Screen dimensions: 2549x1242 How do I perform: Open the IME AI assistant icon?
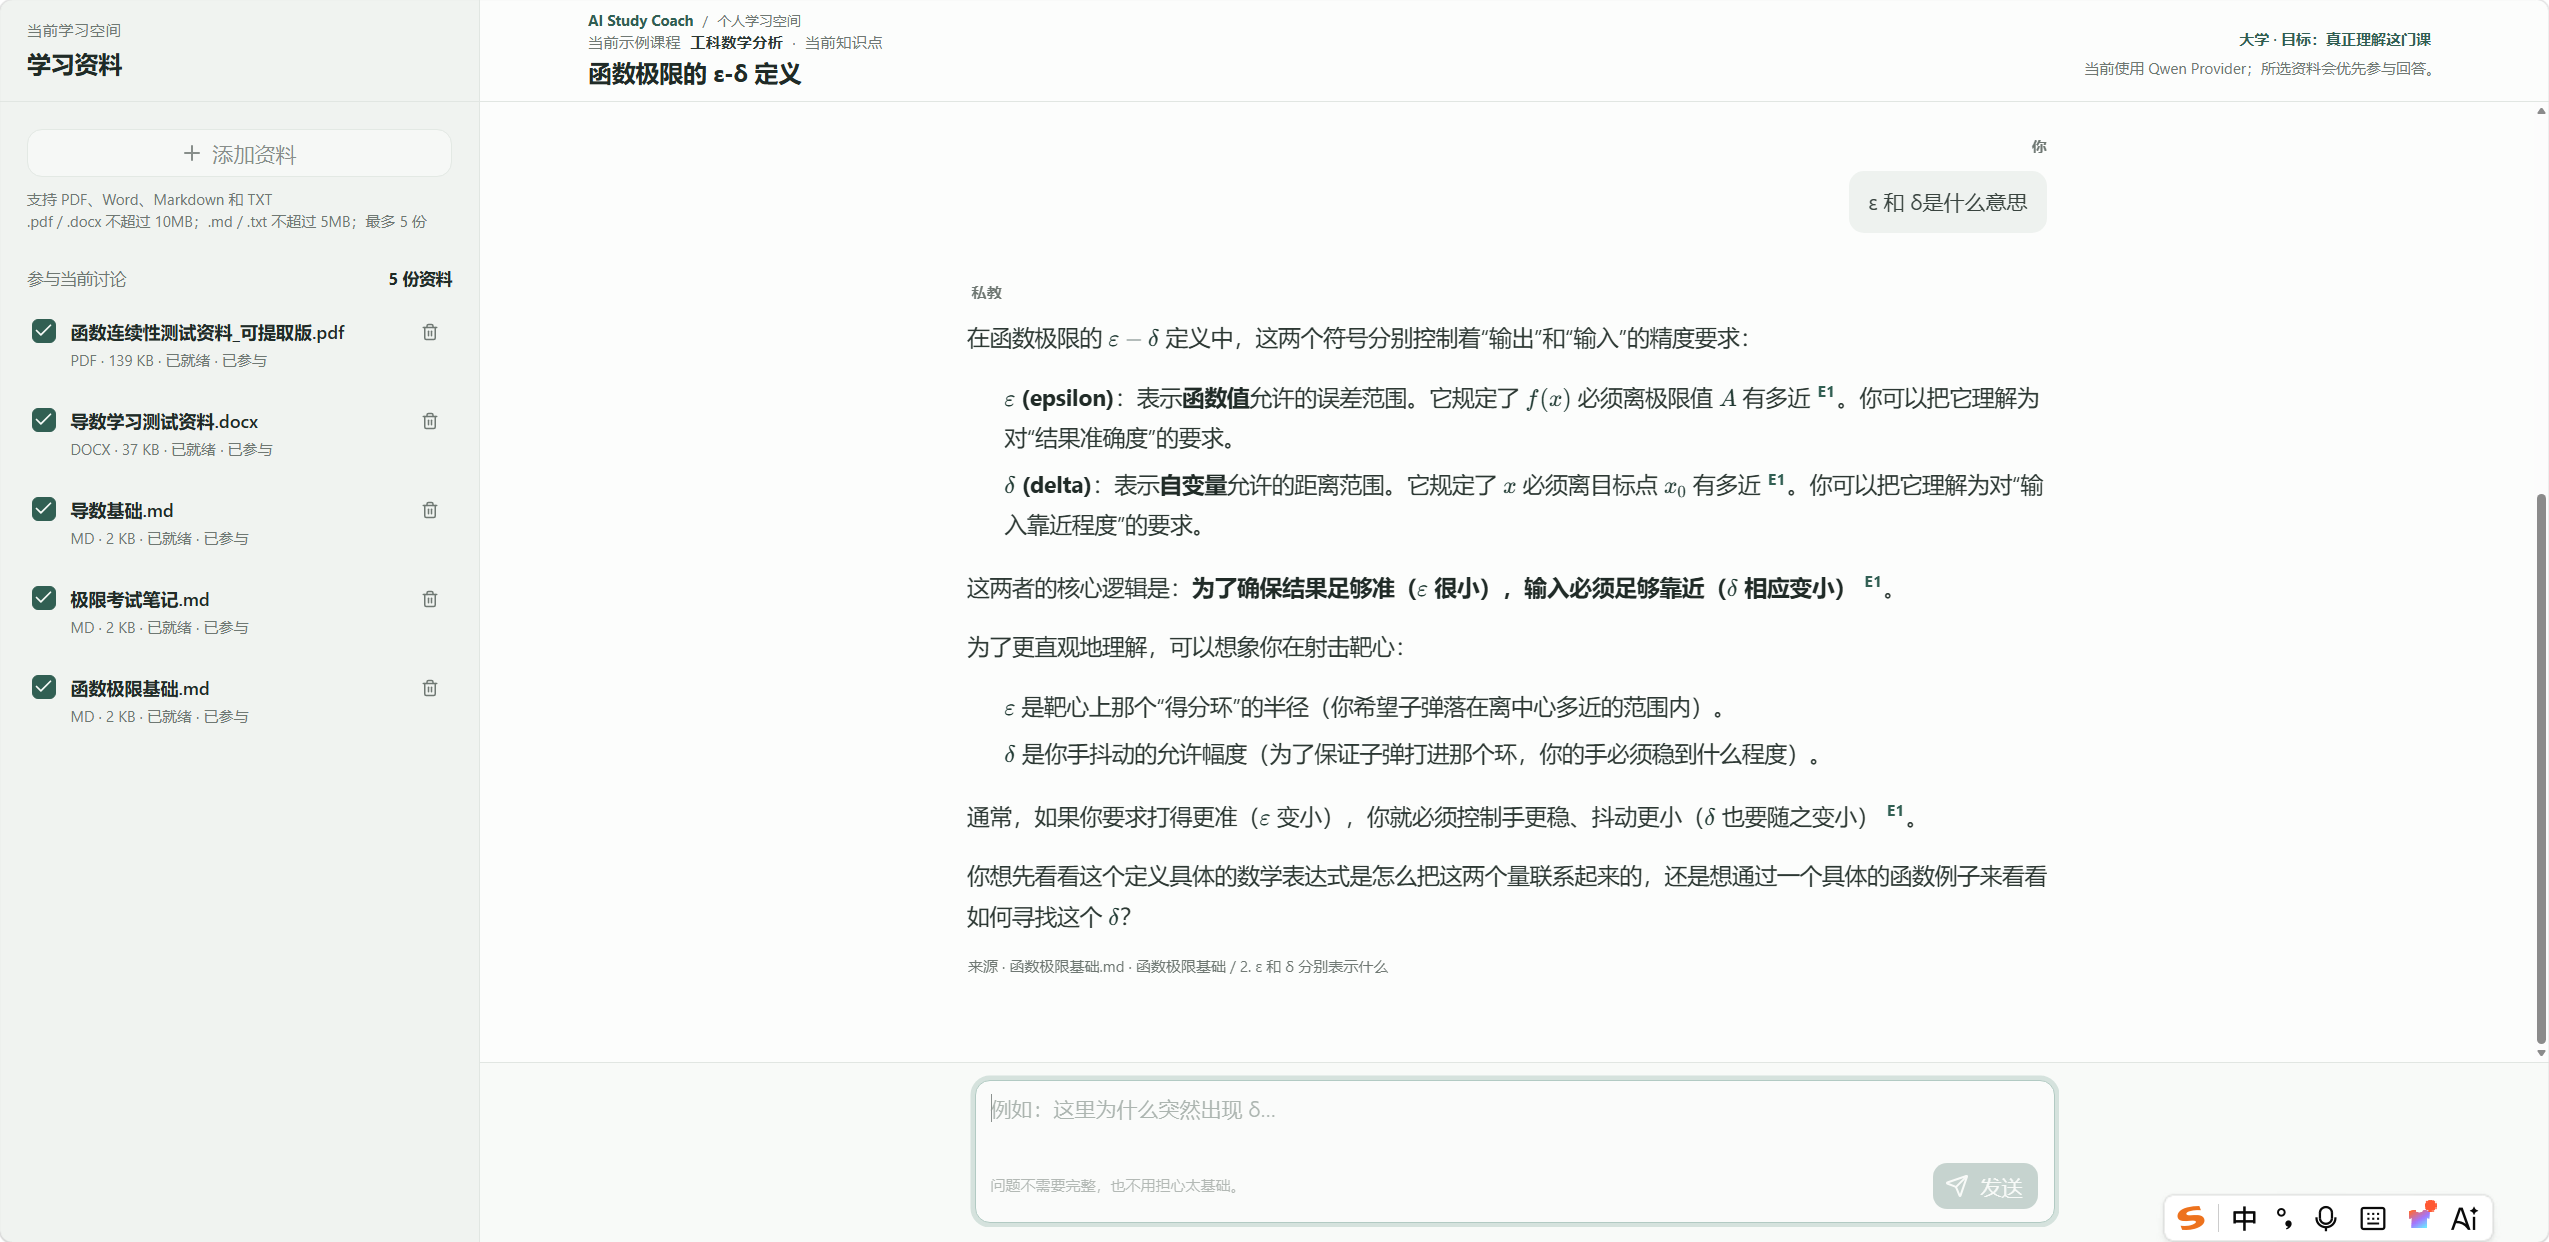point(2465,1217)
